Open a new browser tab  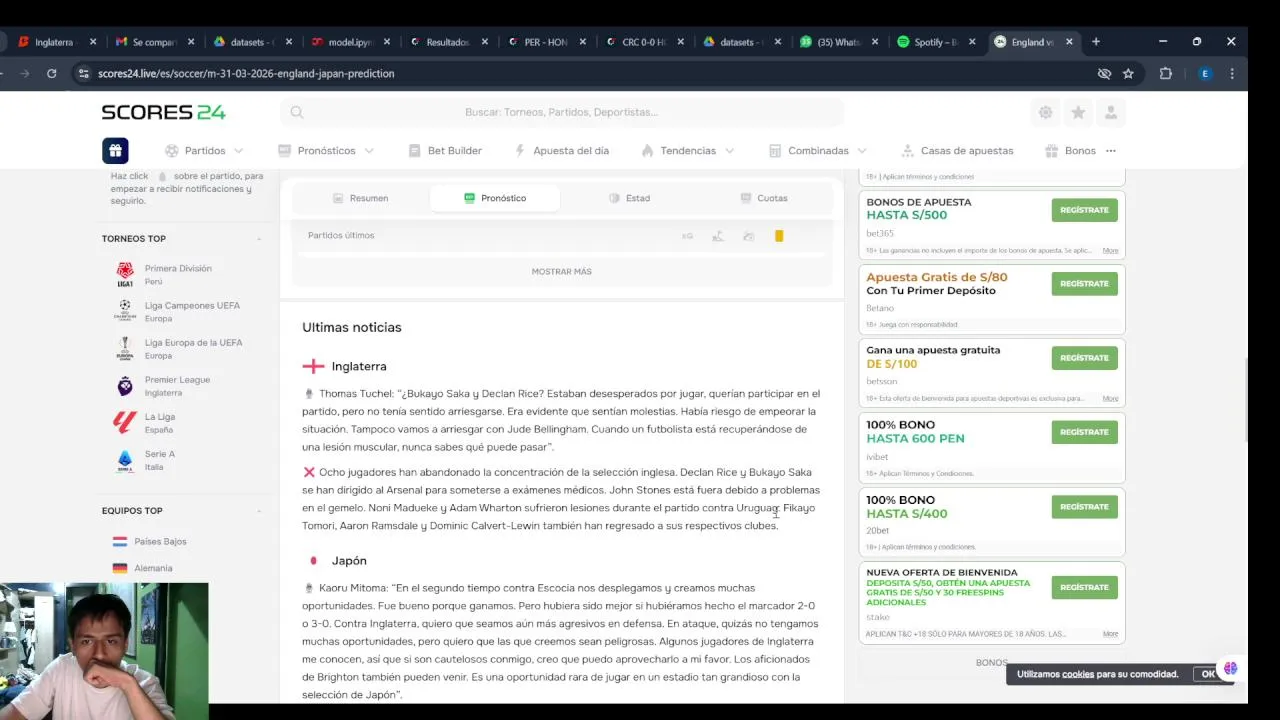point(1096,42)
